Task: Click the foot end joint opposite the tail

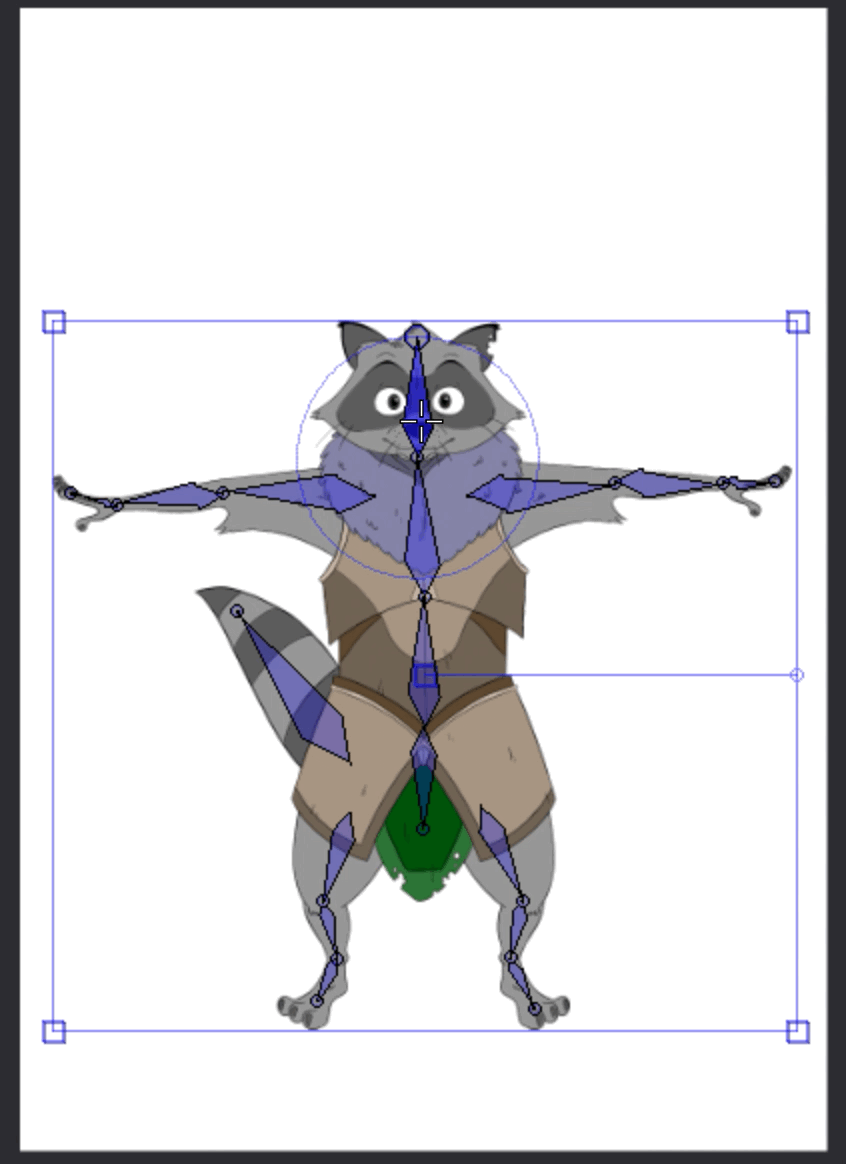Action: [534, 1008]
